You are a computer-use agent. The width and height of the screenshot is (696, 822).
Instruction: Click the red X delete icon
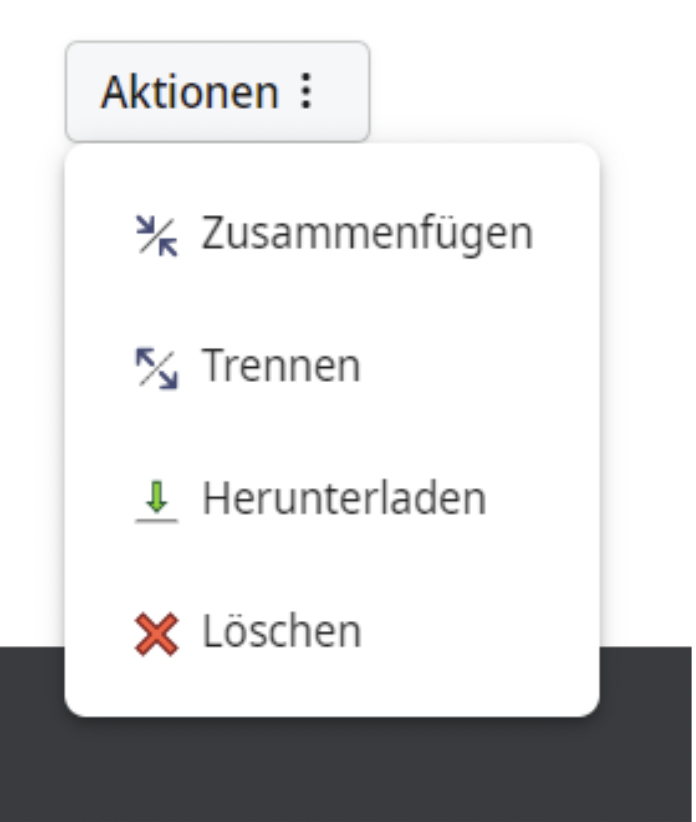pos(156,632)
